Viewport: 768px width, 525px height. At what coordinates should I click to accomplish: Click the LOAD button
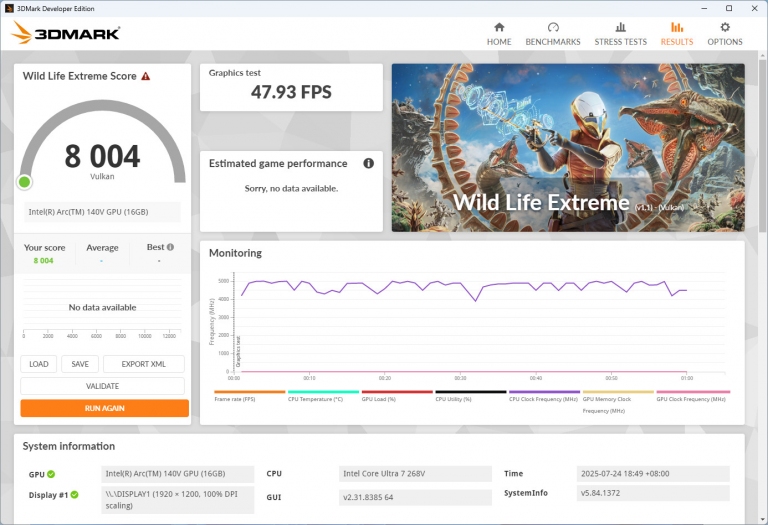coord(39,364)
